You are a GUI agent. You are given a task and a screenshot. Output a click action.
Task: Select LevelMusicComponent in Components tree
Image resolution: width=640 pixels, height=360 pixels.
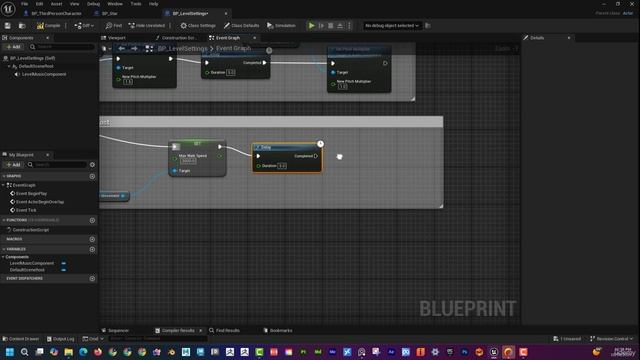coord(44,74)
